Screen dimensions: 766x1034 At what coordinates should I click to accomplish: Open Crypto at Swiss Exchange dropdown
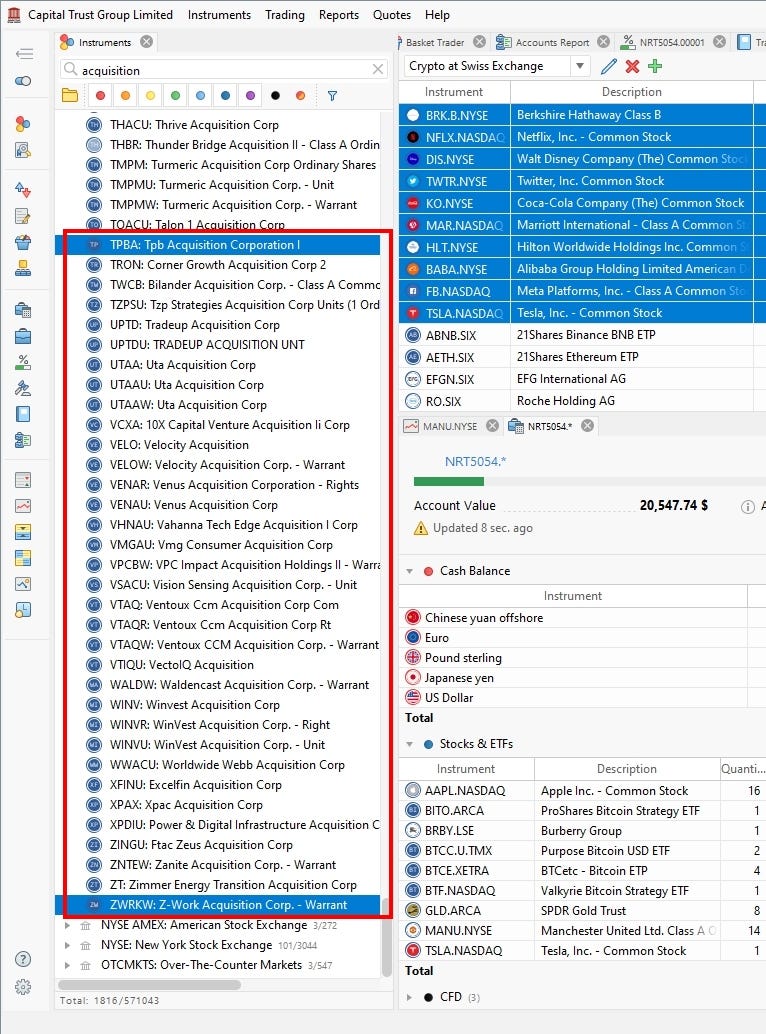tap(579, 66)
